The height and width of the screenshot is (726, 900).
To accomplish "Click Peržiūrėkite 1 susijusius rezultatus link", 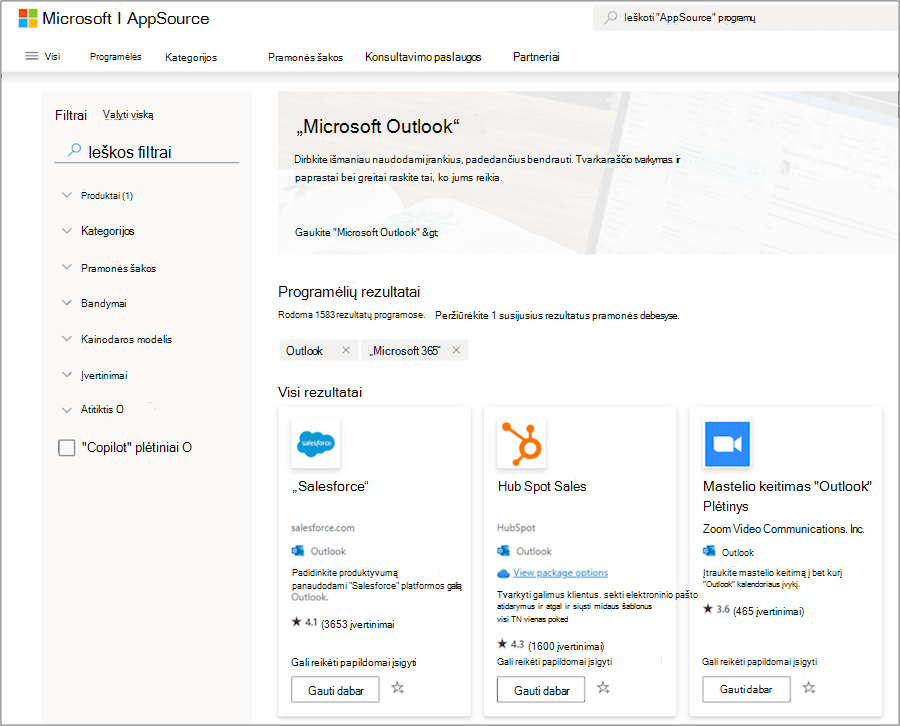I will pyautogui.click(x=557, y=316).
